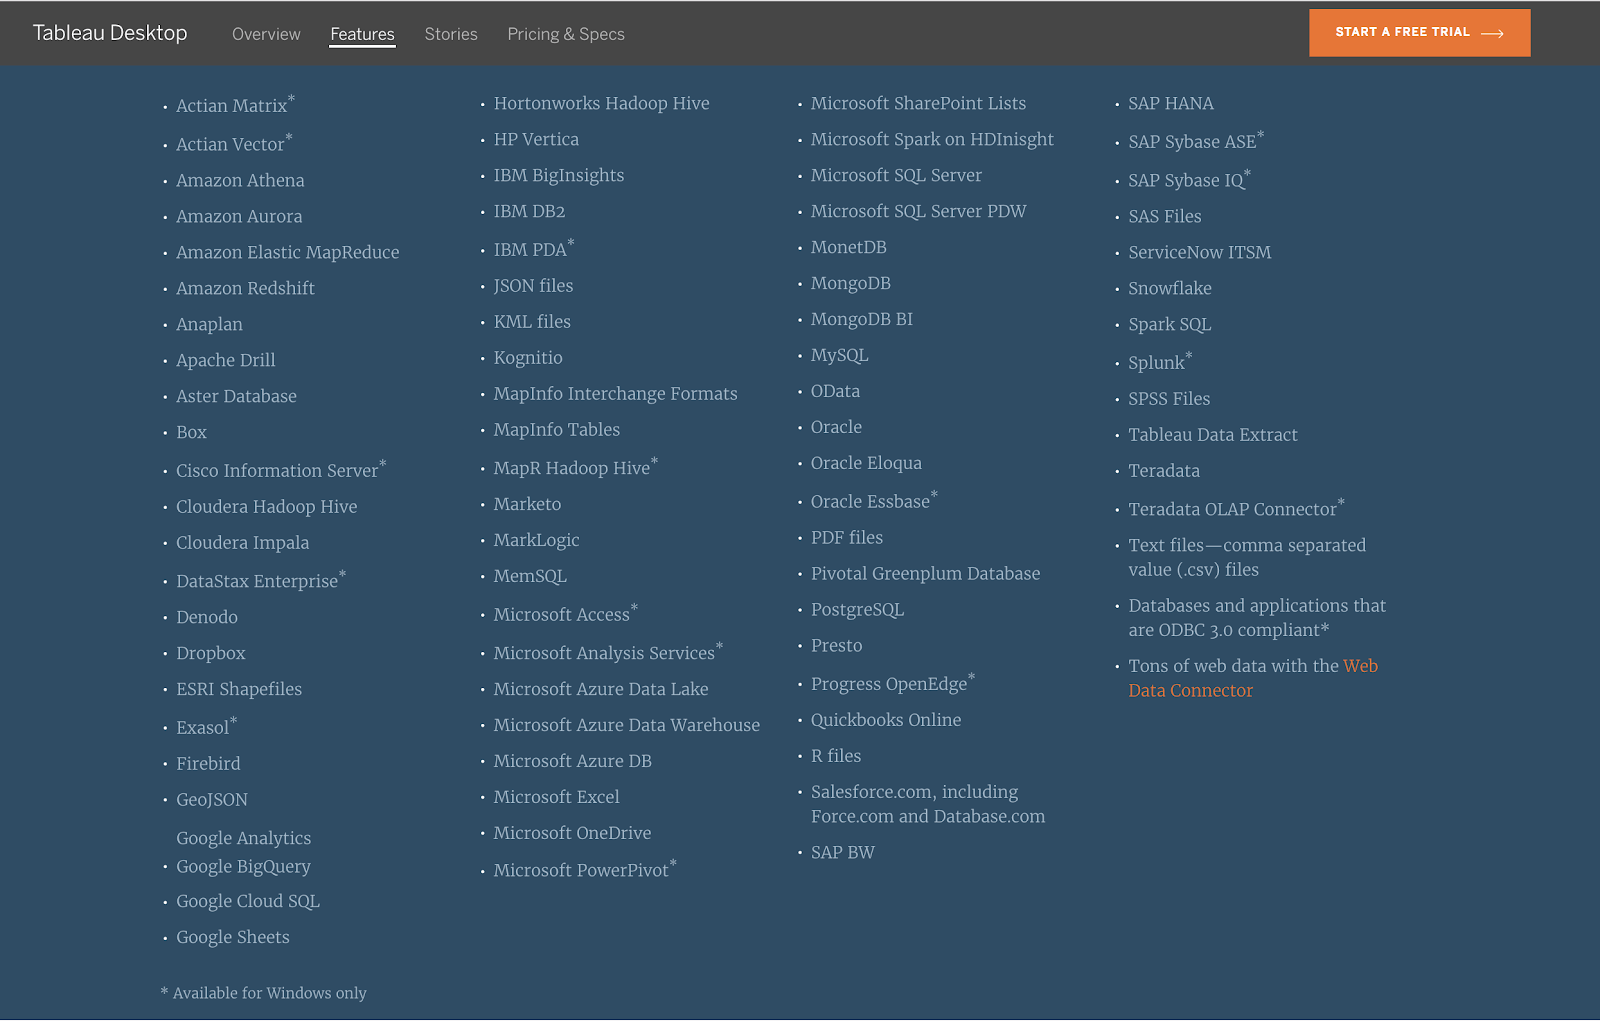Click Spark SQL entry
This screenshot has height=1024, width=1600.
pos(1169,324)
